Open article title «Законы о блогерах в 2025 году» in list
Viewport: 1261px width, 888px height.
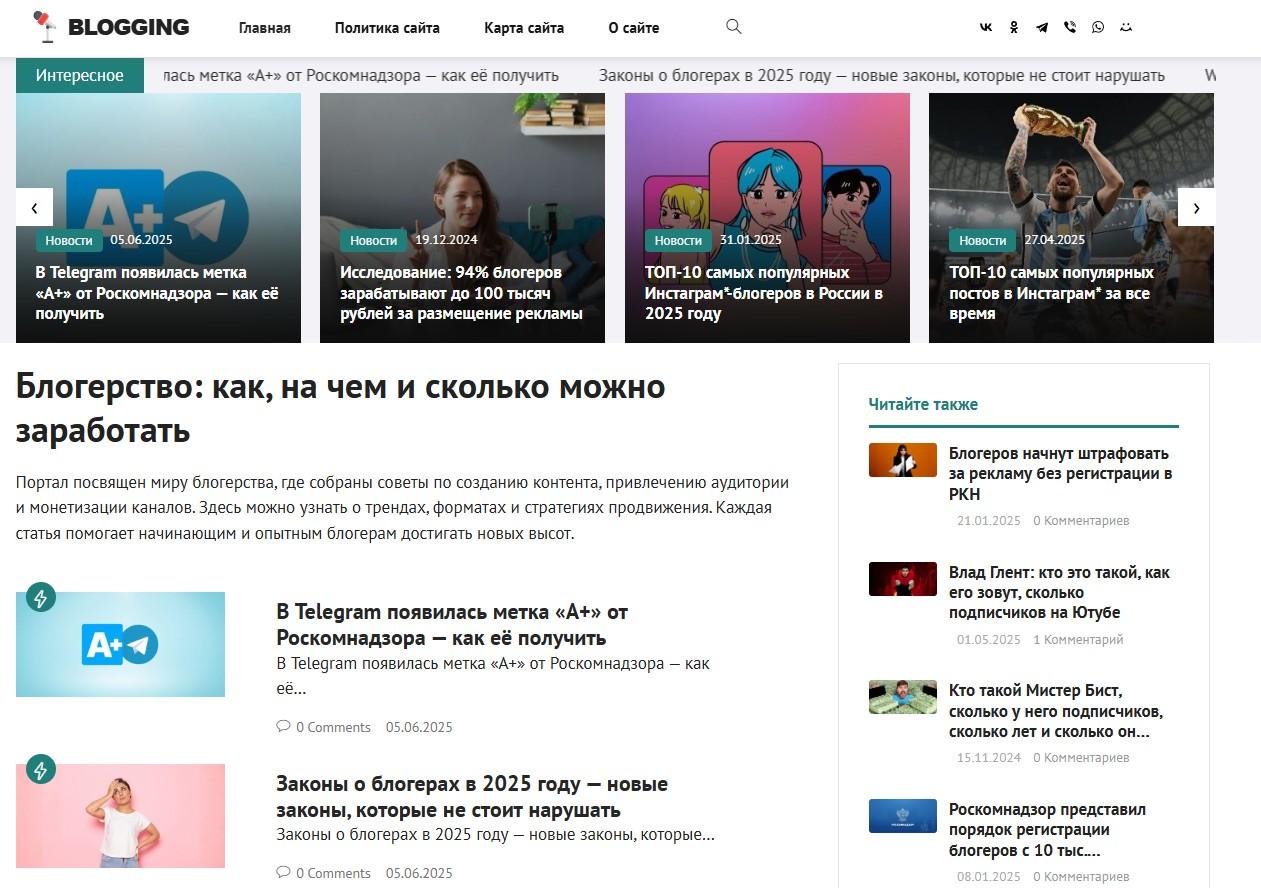click(x=472, y=796)
